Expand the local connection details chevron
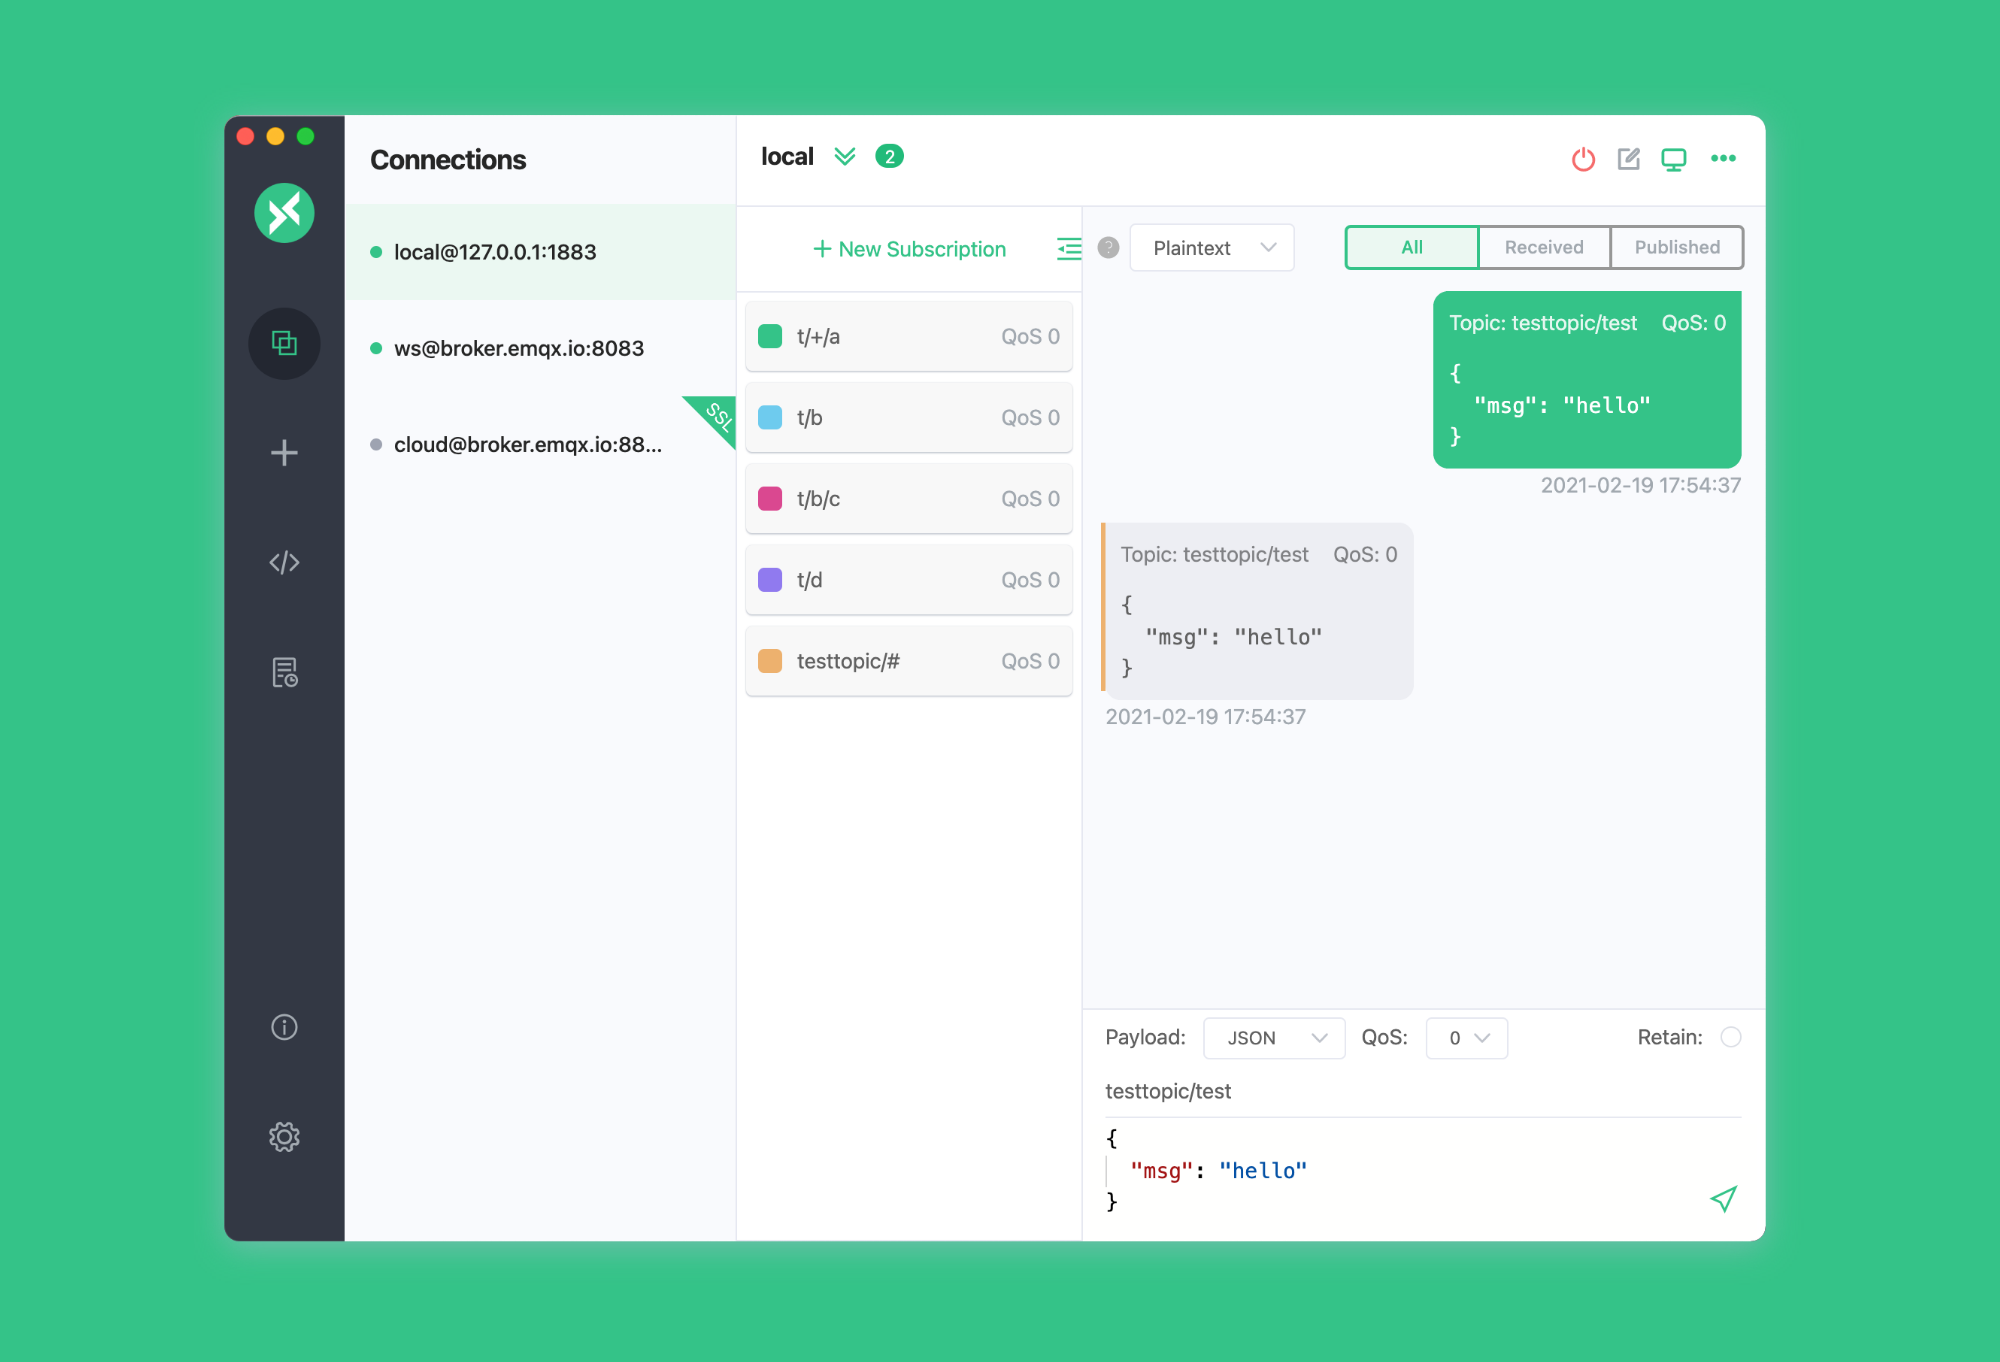2000x1362 pixels. pos(845,157)
